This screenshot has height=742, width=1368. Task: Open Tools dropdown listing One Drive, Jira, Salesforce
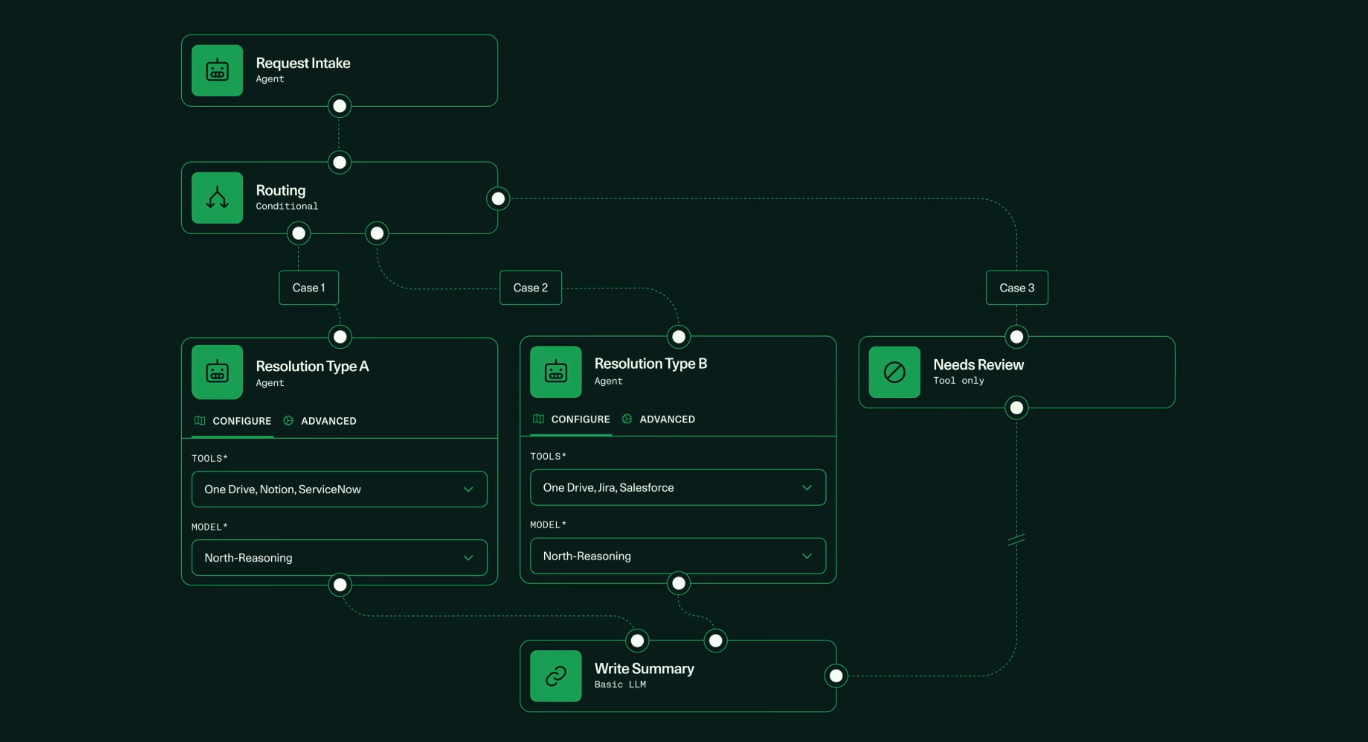pos(677,487)
